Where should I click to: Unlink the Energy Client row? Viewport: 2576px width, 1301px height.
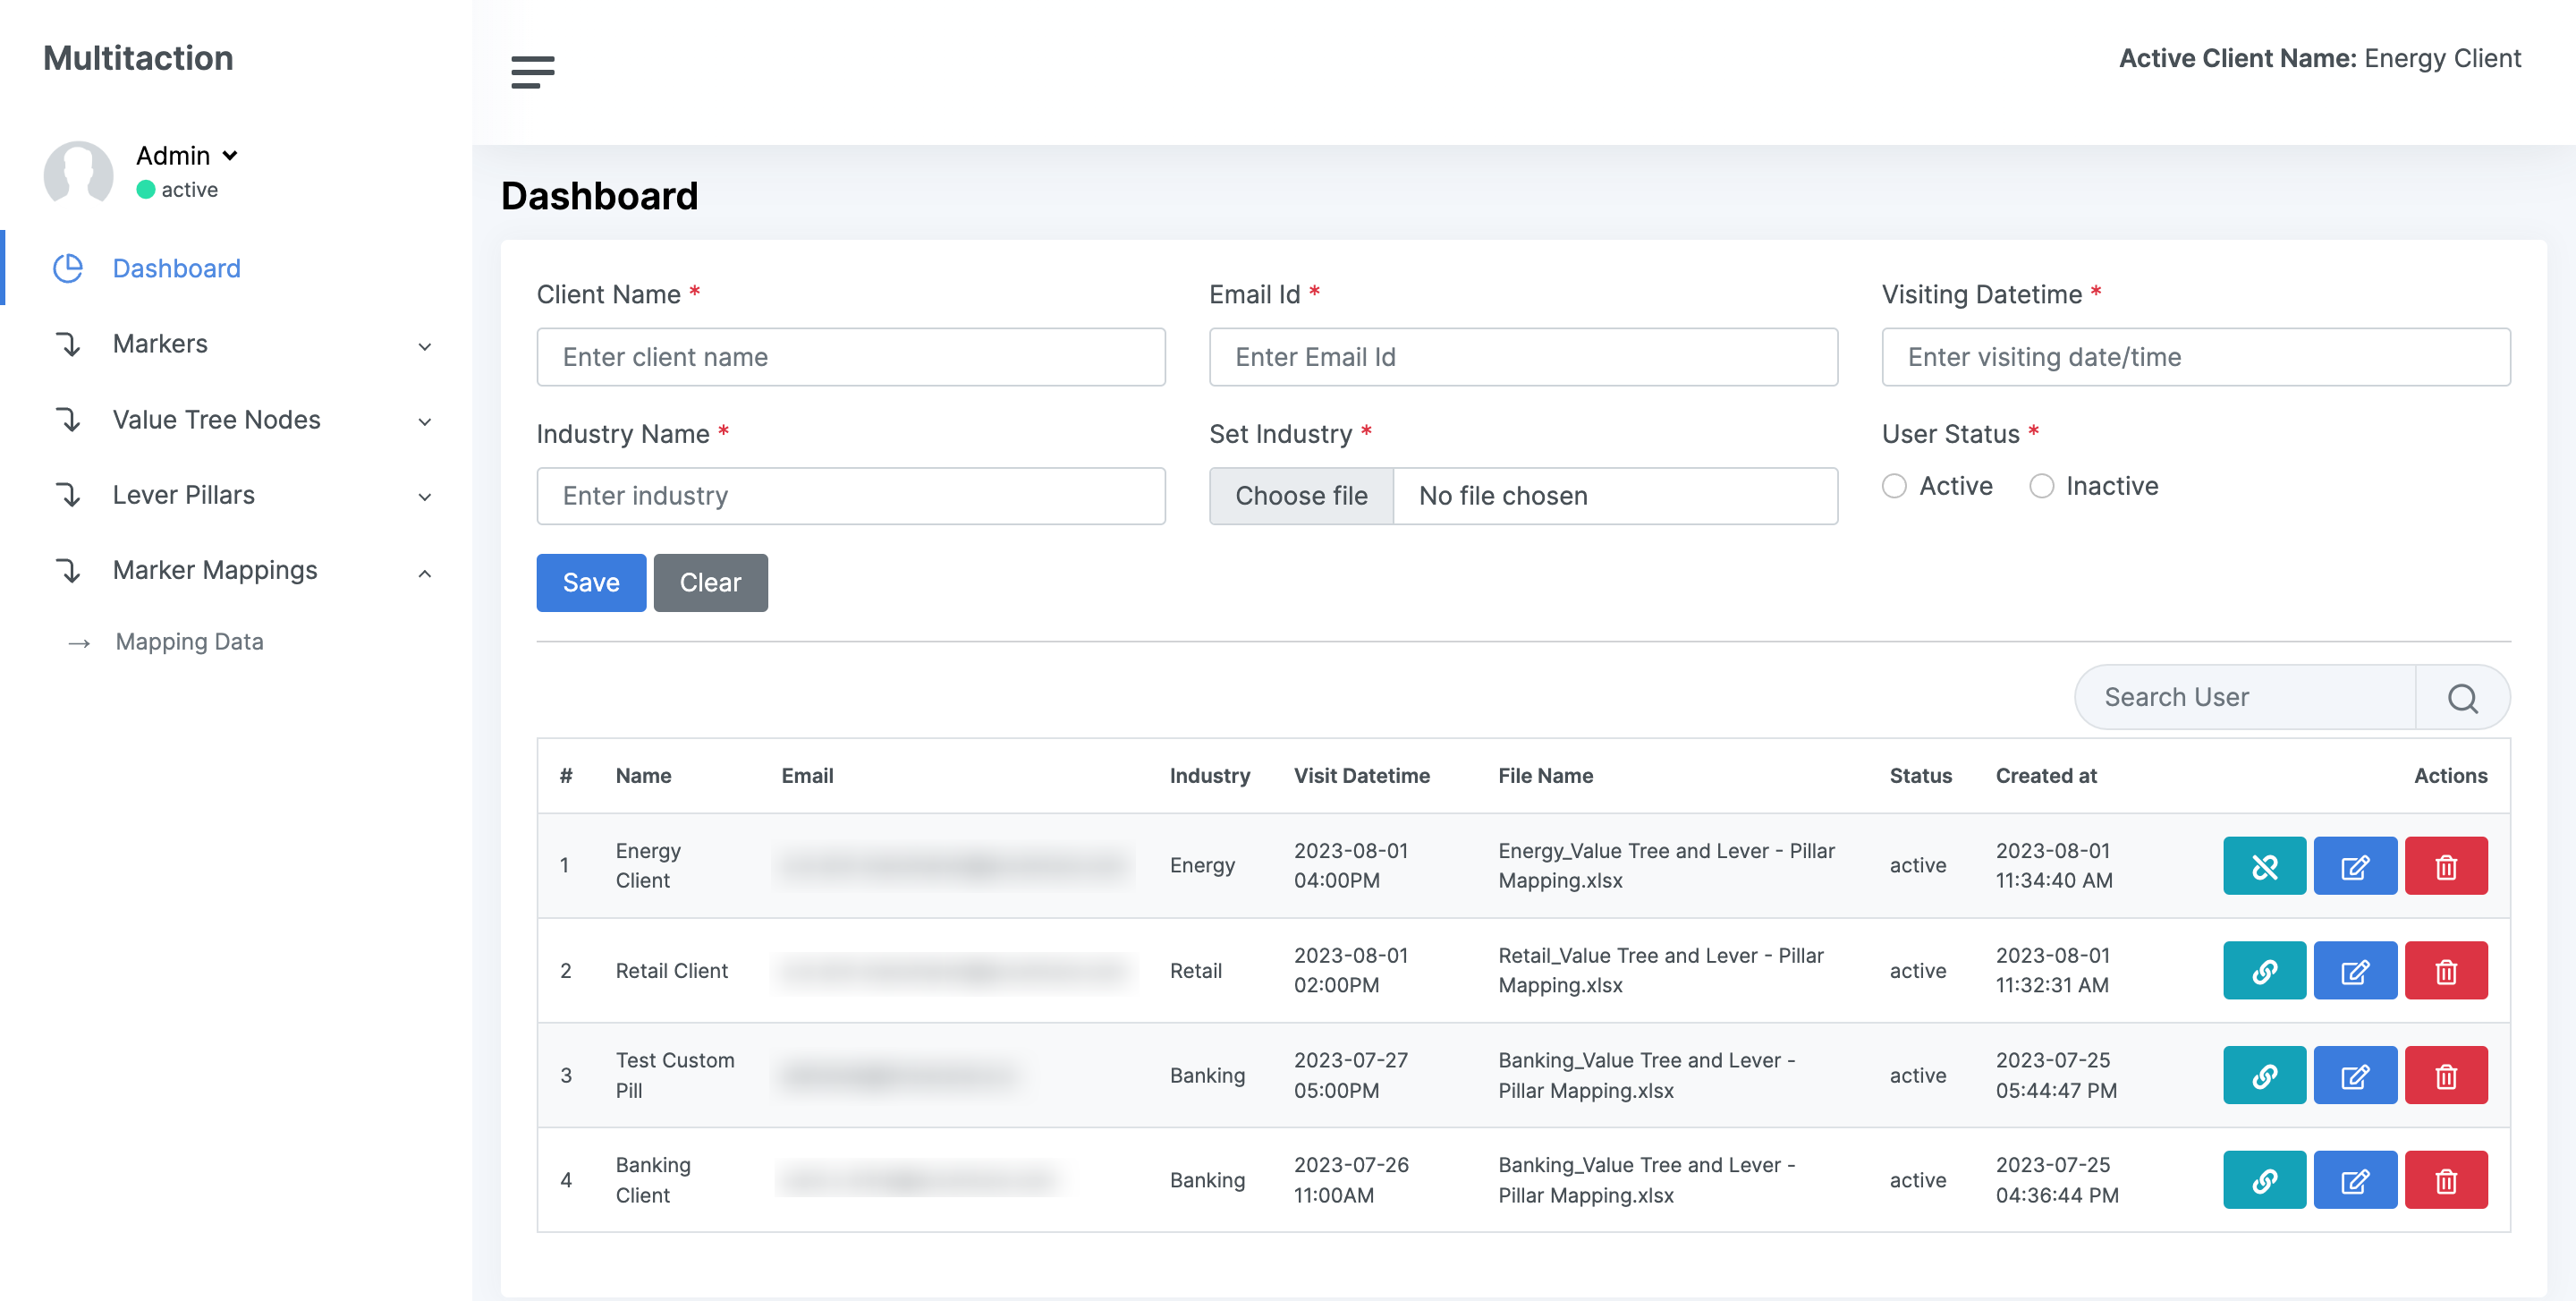coord(2264,865)
